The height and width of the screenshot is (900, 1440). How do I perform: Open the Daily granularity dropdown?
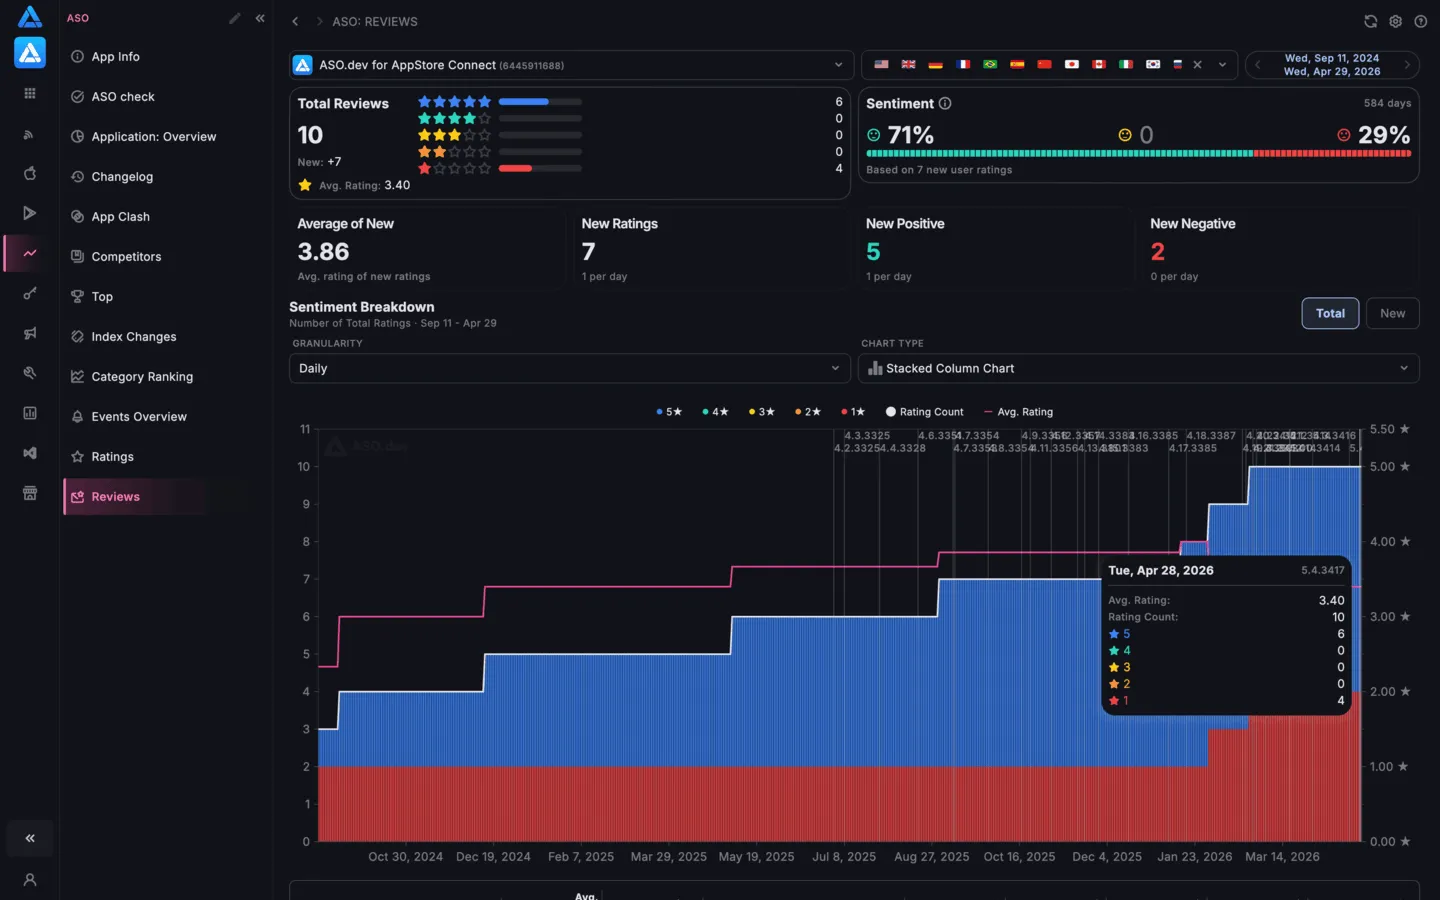click(x=570, y=368)
